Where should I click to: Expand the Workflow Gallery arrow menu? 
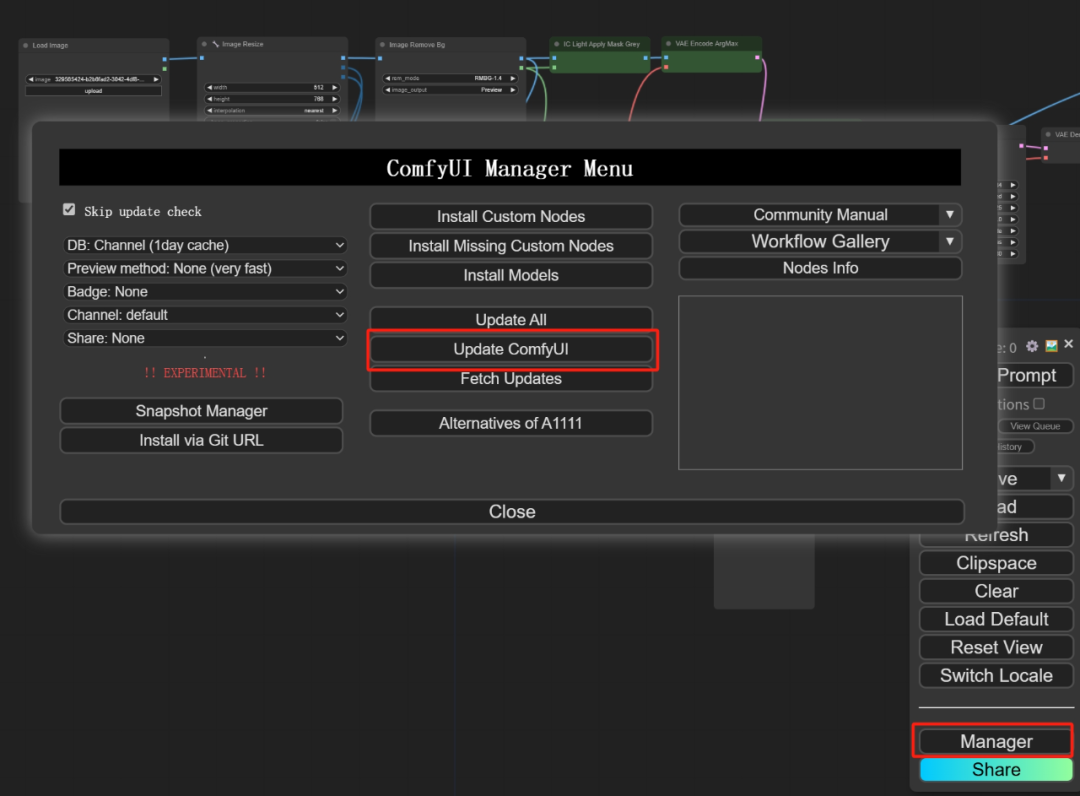(950, 241)
